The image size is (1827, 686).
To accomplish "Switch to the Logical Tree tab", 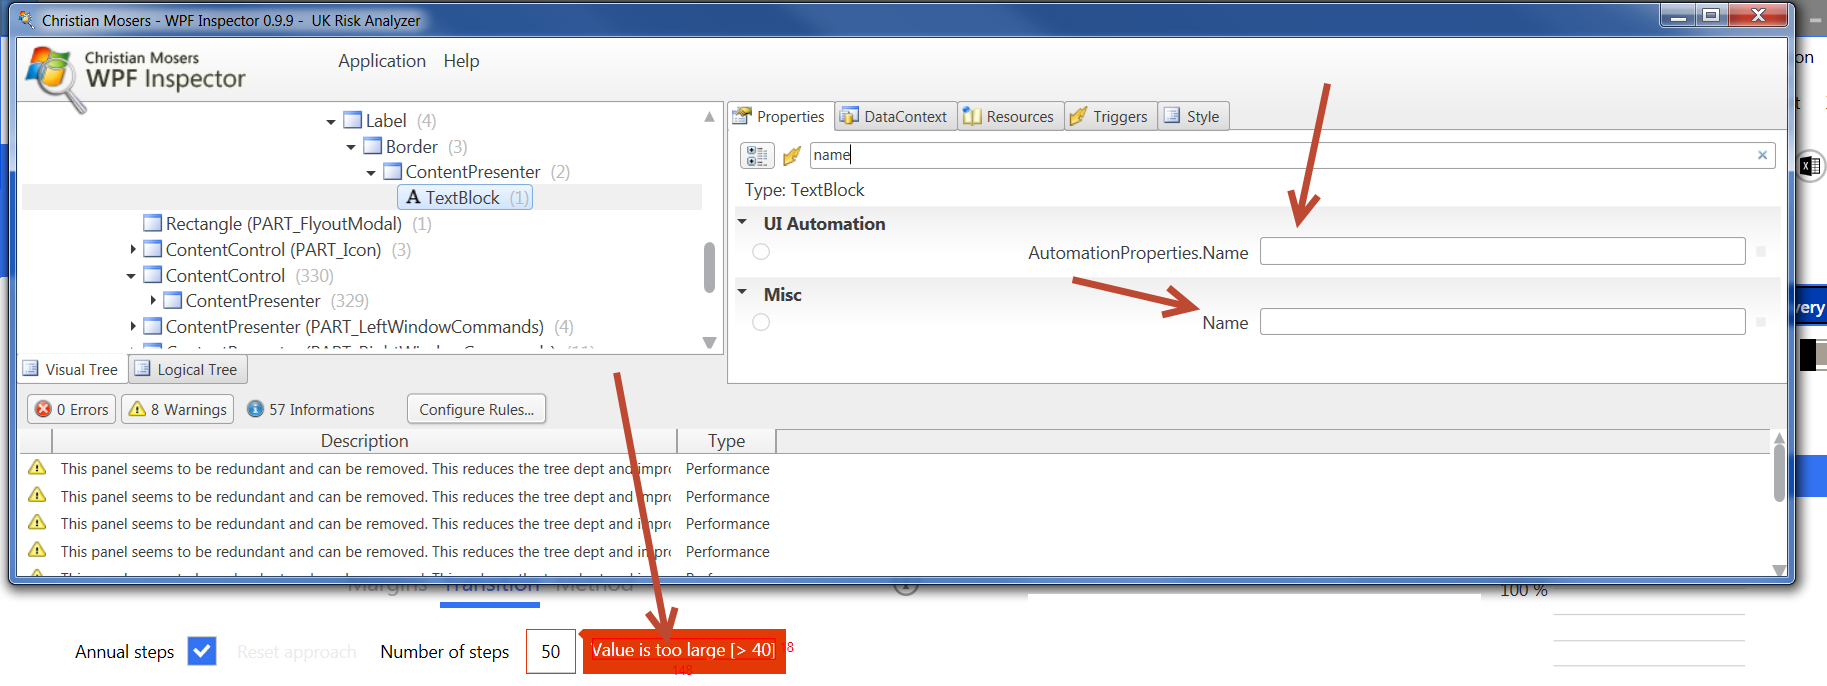I will pyautogui.click(x=187, y=370).
